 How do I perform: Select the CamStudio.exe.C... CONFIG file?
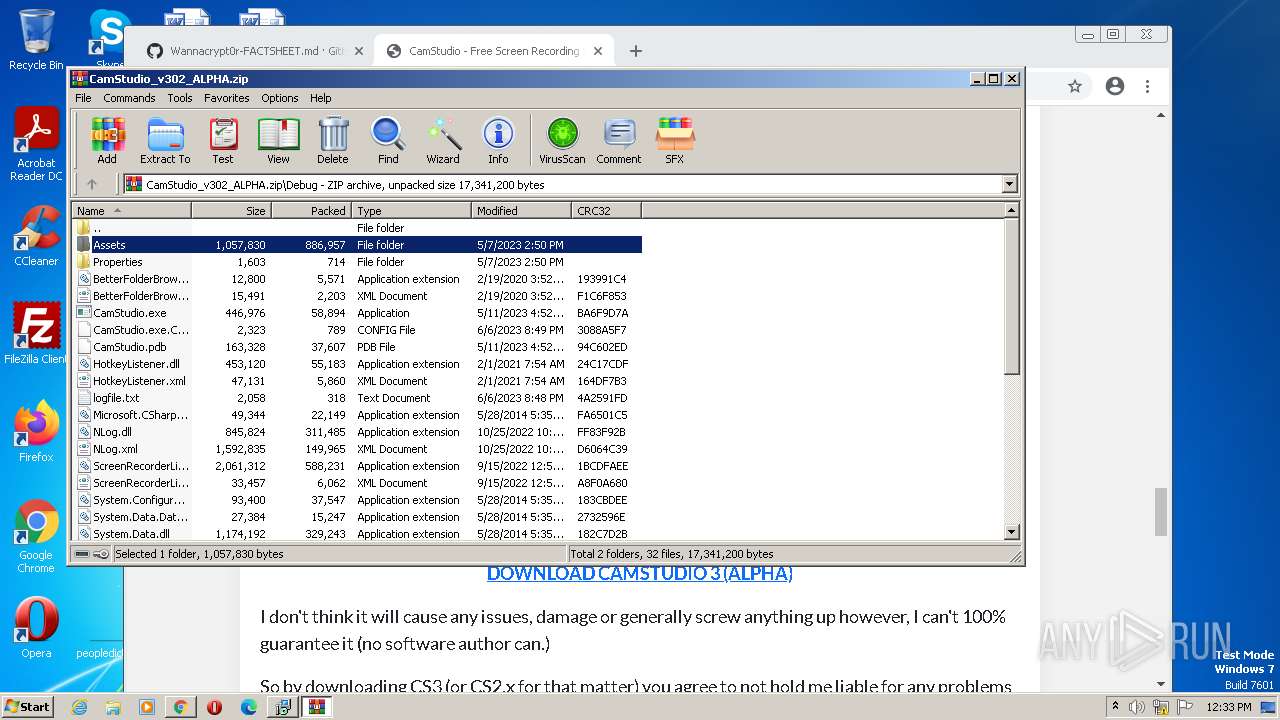(358, 330)
